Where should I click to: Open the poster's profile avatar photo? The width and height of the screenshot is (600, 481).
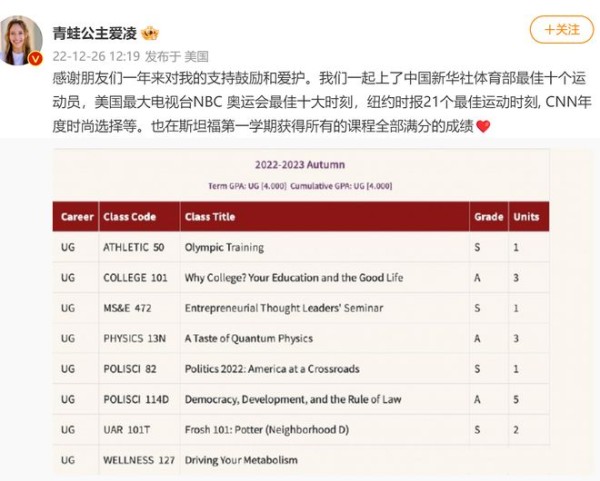[x=21, y=41]
